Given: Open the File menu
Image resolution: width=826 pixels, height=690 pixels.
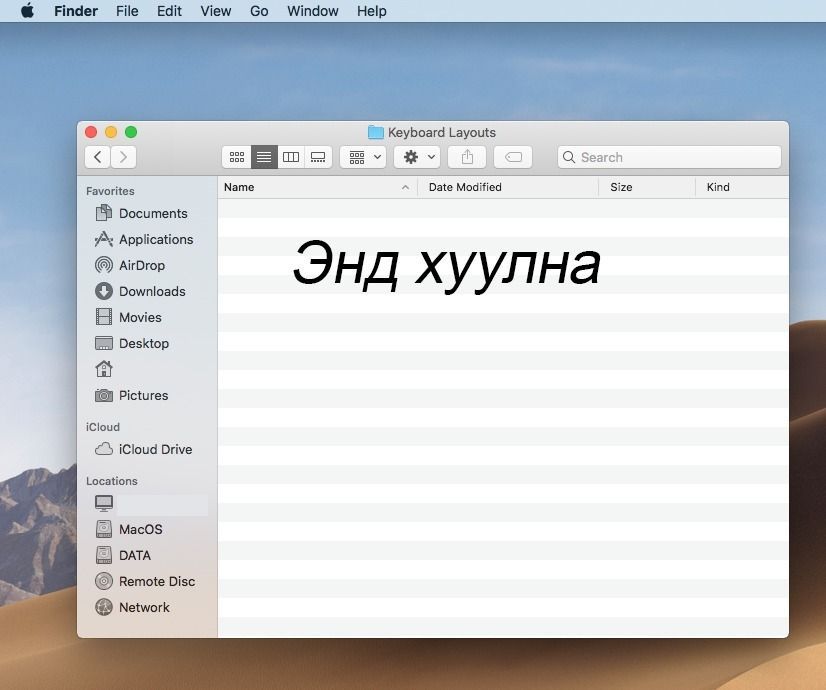Looking at the screenshot, I should click(127, 11).
